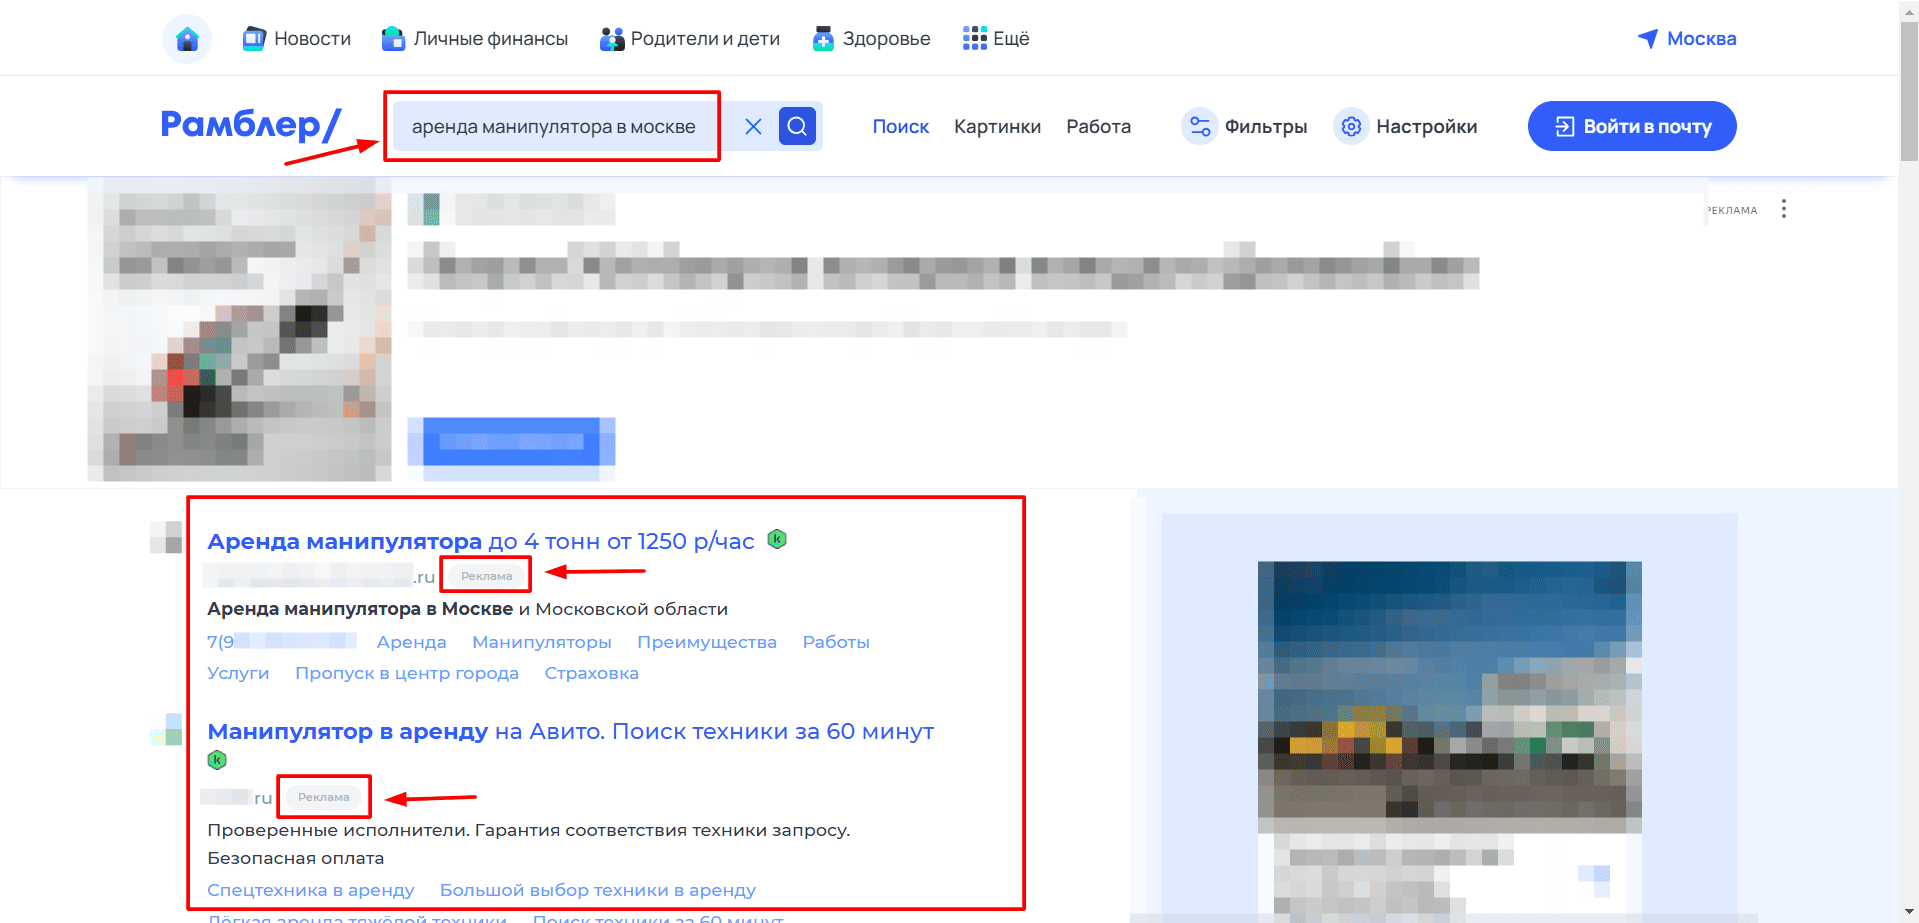Expand the Ещё menu grid
This screenshot has height=923, width=1919.
[996, 39]
